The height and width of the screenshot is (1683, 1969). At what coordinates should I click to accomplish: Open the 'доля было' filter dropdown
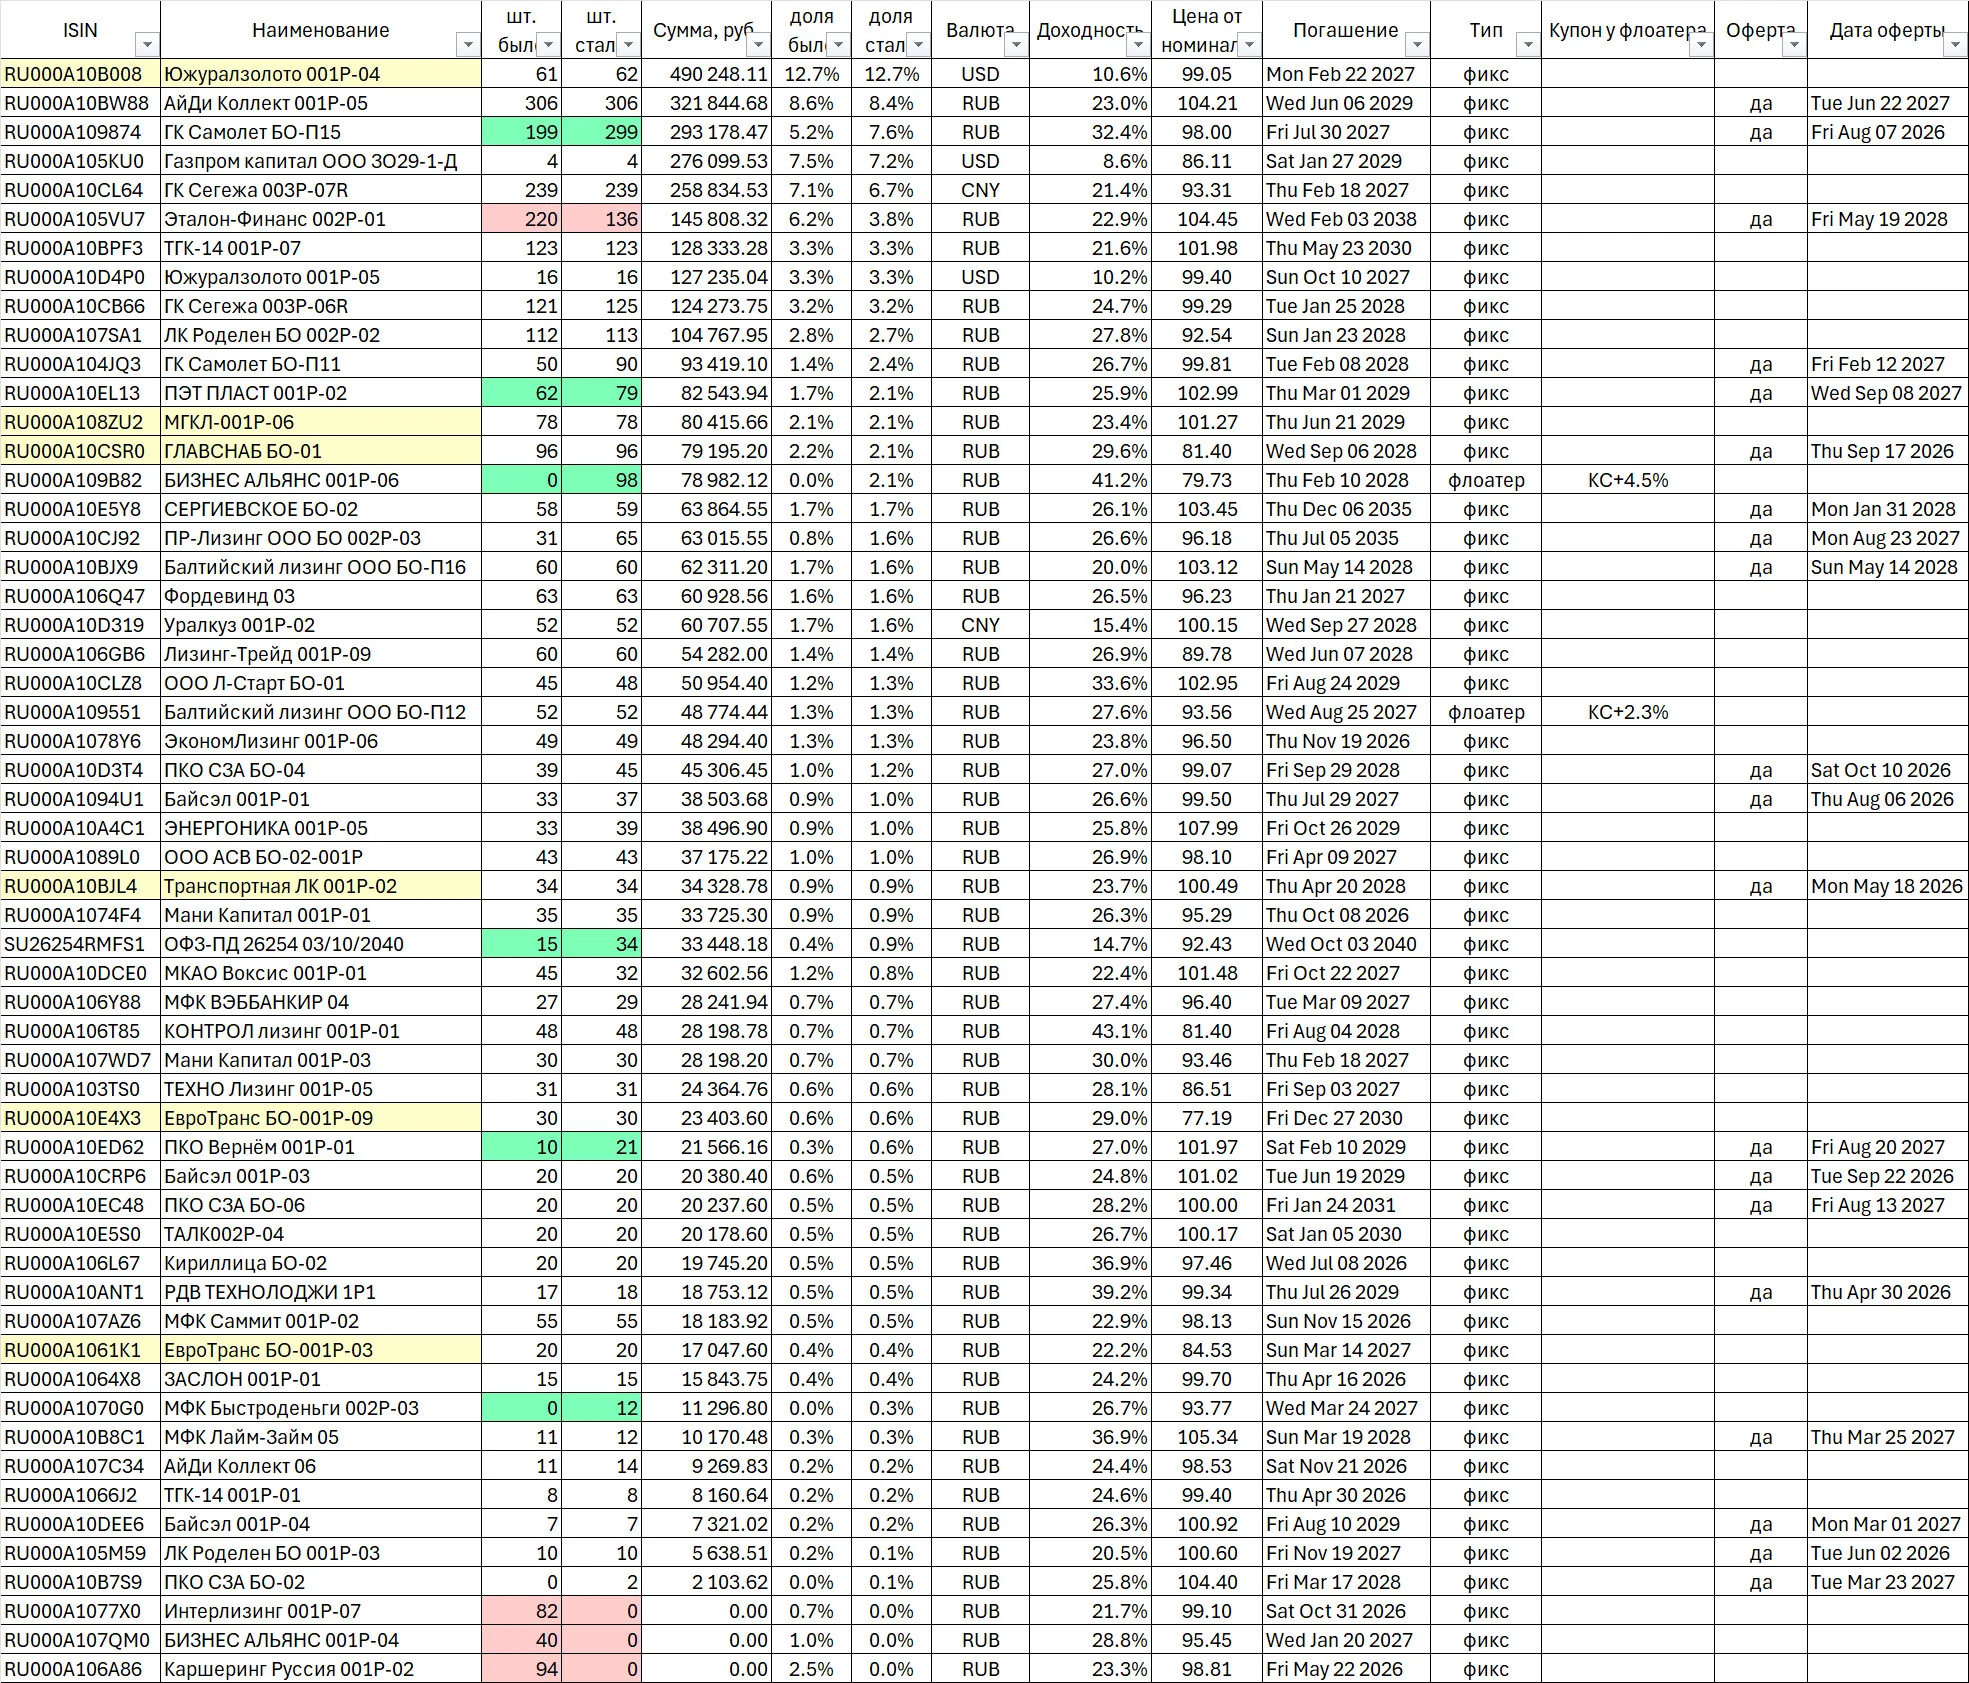(x=838, y=45)
